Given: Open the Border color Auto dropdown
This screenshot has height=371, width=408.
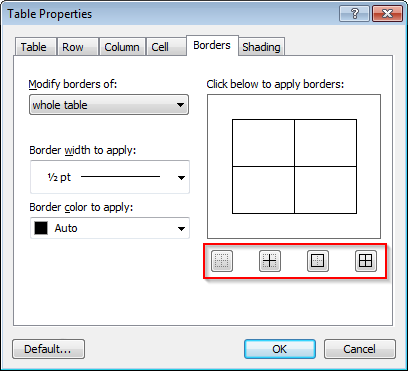Looking at the screenshot, I should [x=110, y=228].
